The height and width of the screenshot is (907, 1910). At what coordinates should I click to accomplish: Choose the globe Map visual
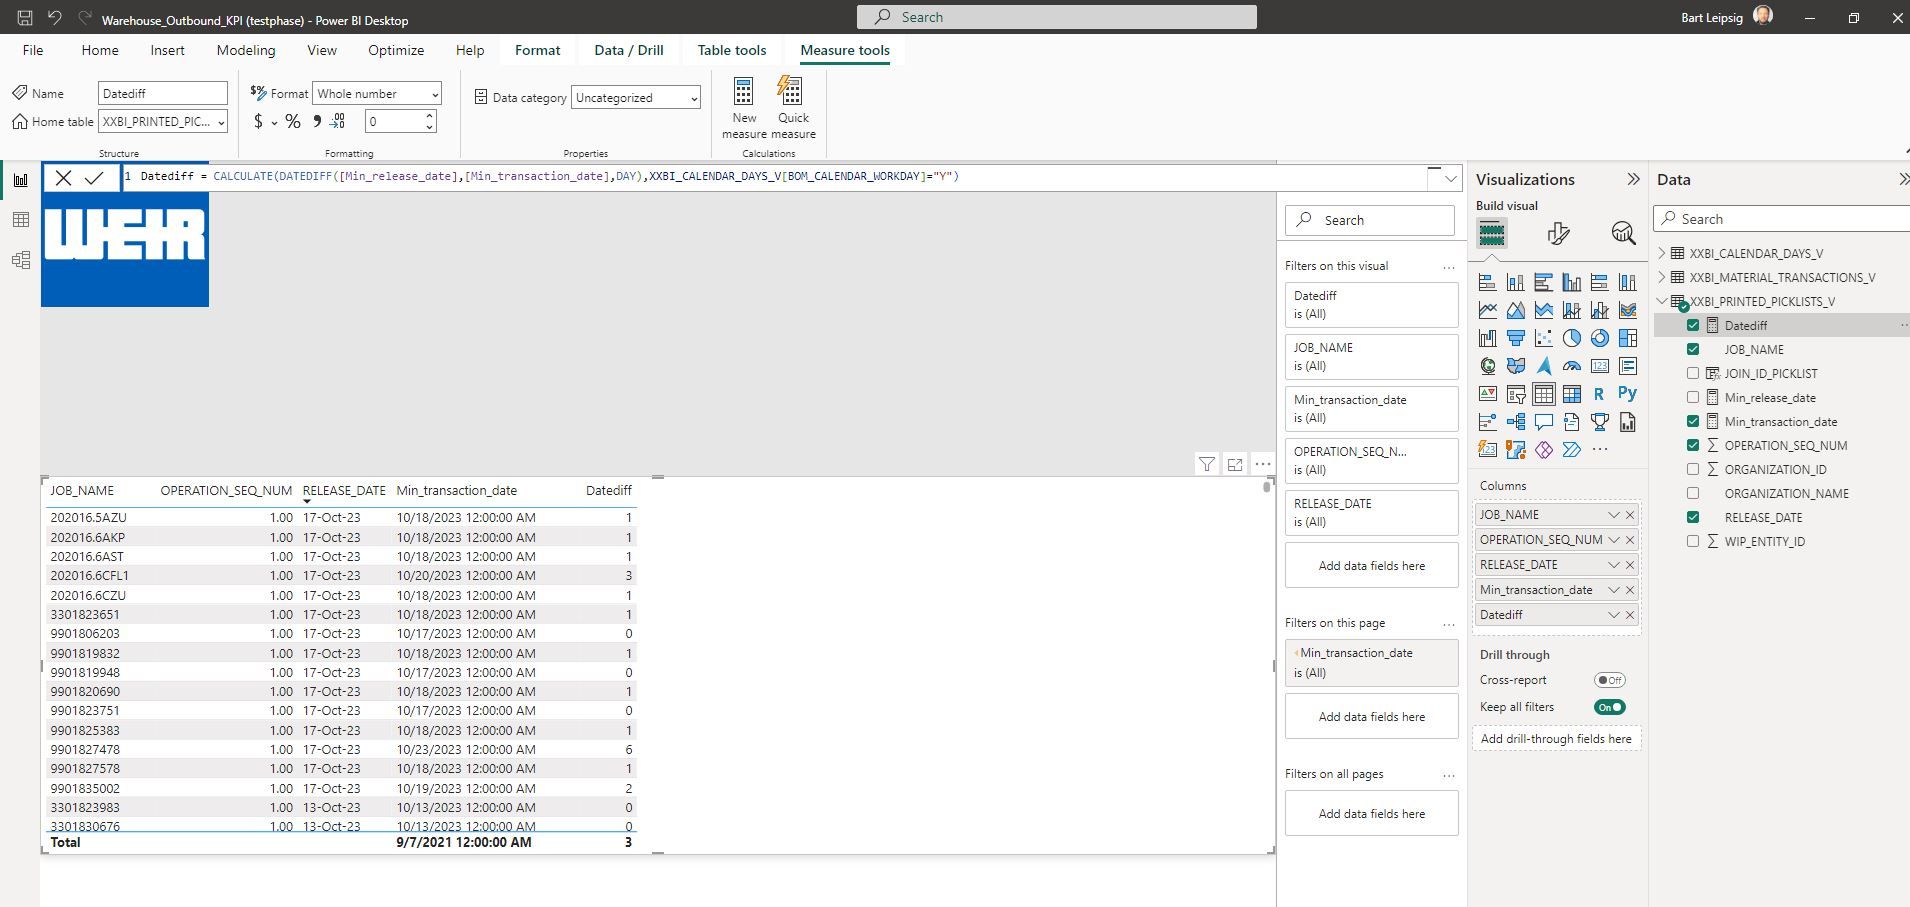1488,366
